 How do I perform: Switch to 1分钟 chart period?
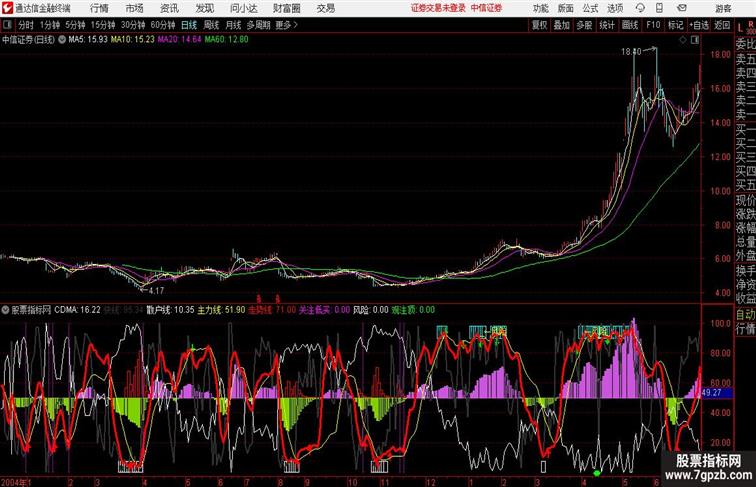[x=50, y=25]
